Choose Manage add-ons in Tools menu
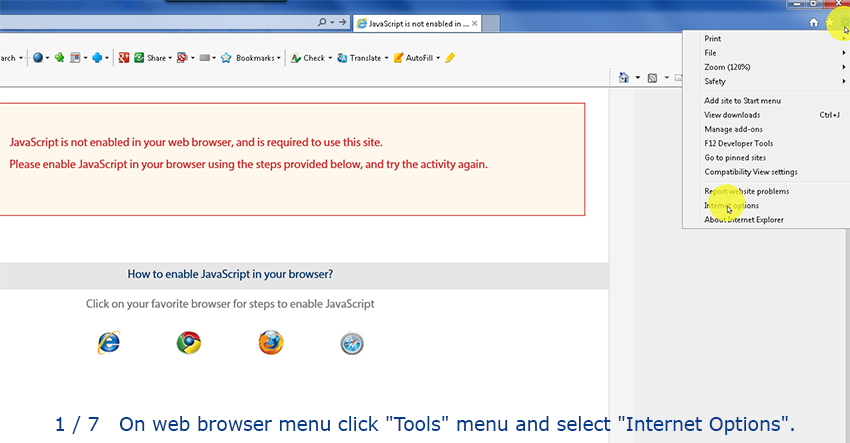850x443 pixels. click(733, 129)
